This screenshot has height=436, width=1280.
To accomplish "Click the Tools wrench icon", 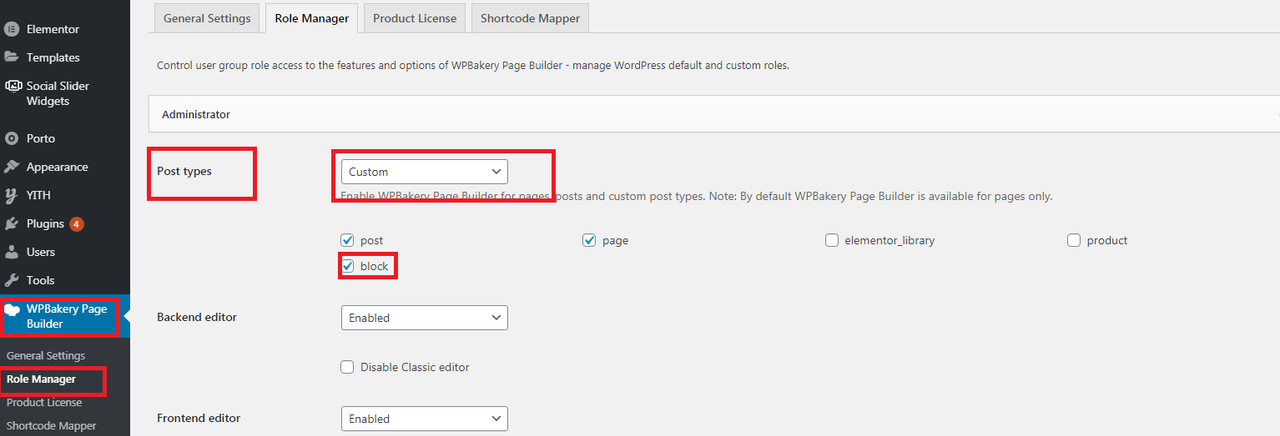I will pos(11,280).
